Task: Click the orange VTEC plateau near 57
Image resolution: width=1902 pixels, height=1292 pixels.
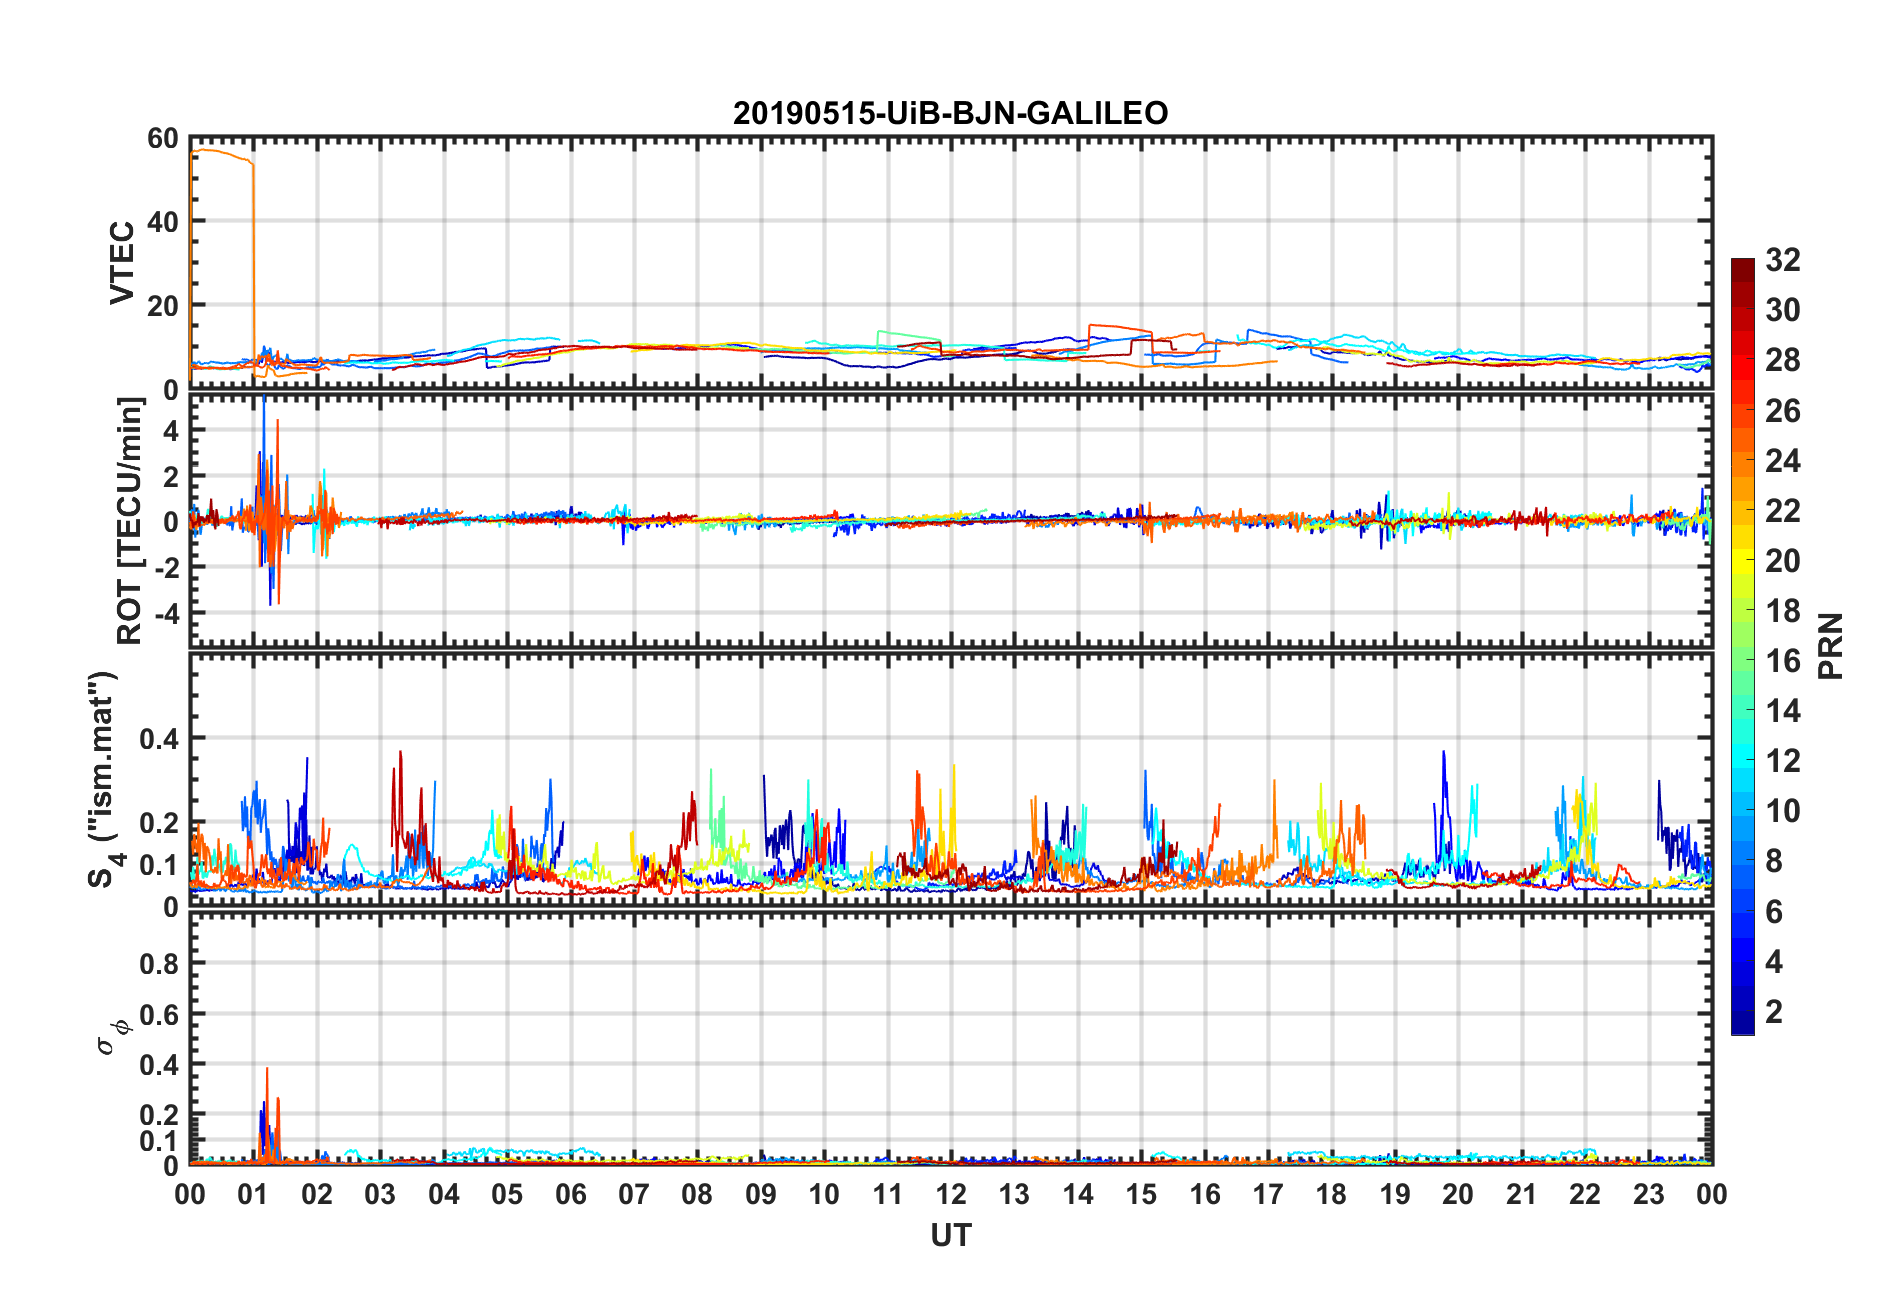Action: pos(222,153)
